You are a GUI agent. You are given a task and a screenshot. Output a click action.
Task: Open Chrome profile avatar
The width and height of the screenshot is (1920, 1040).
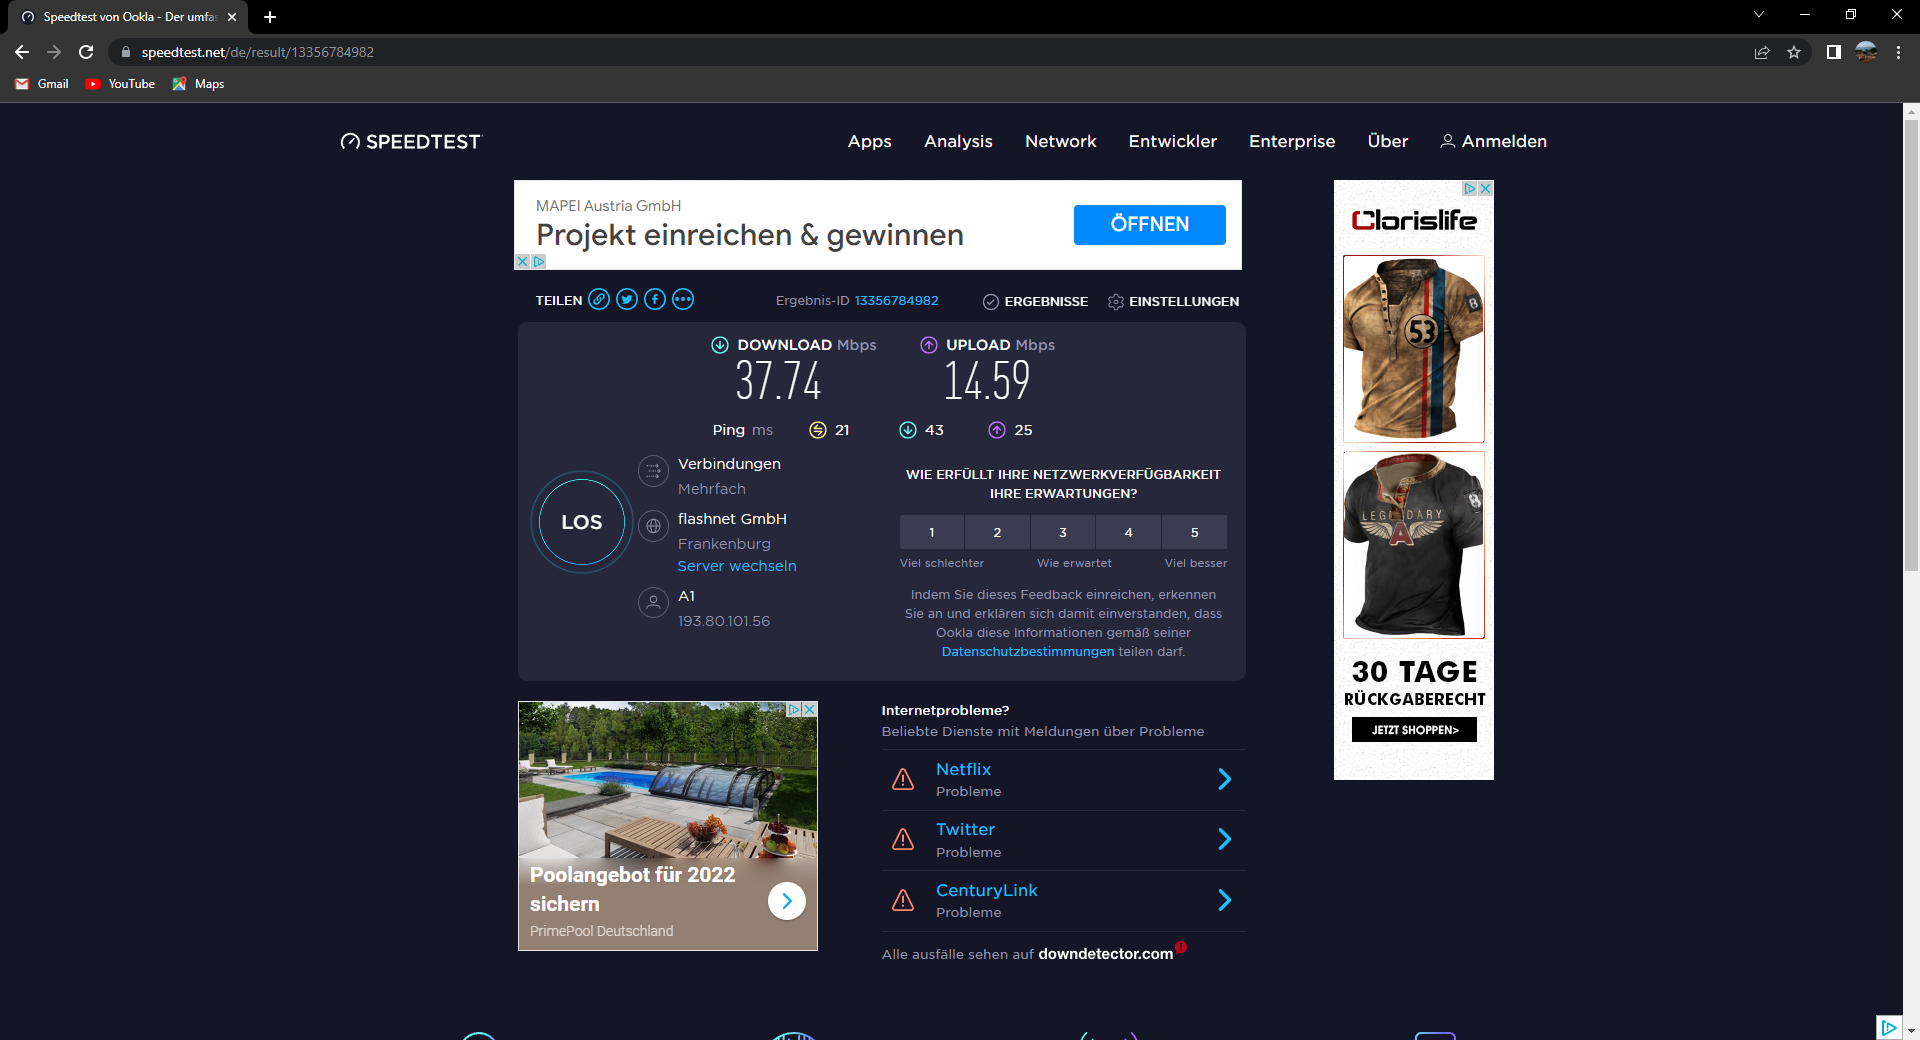[1866, 52]
